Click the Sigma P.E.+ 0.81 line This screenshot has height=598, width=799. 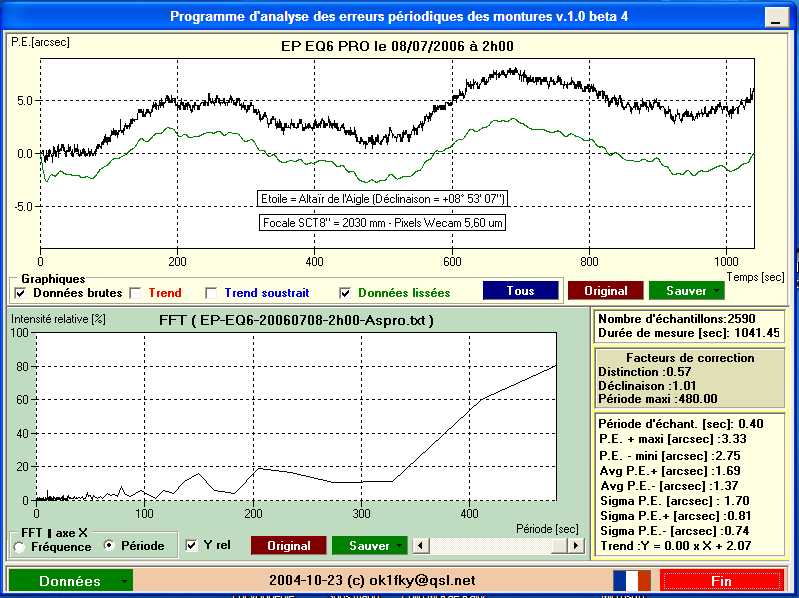pyautogui.click(x=676, y=515)
